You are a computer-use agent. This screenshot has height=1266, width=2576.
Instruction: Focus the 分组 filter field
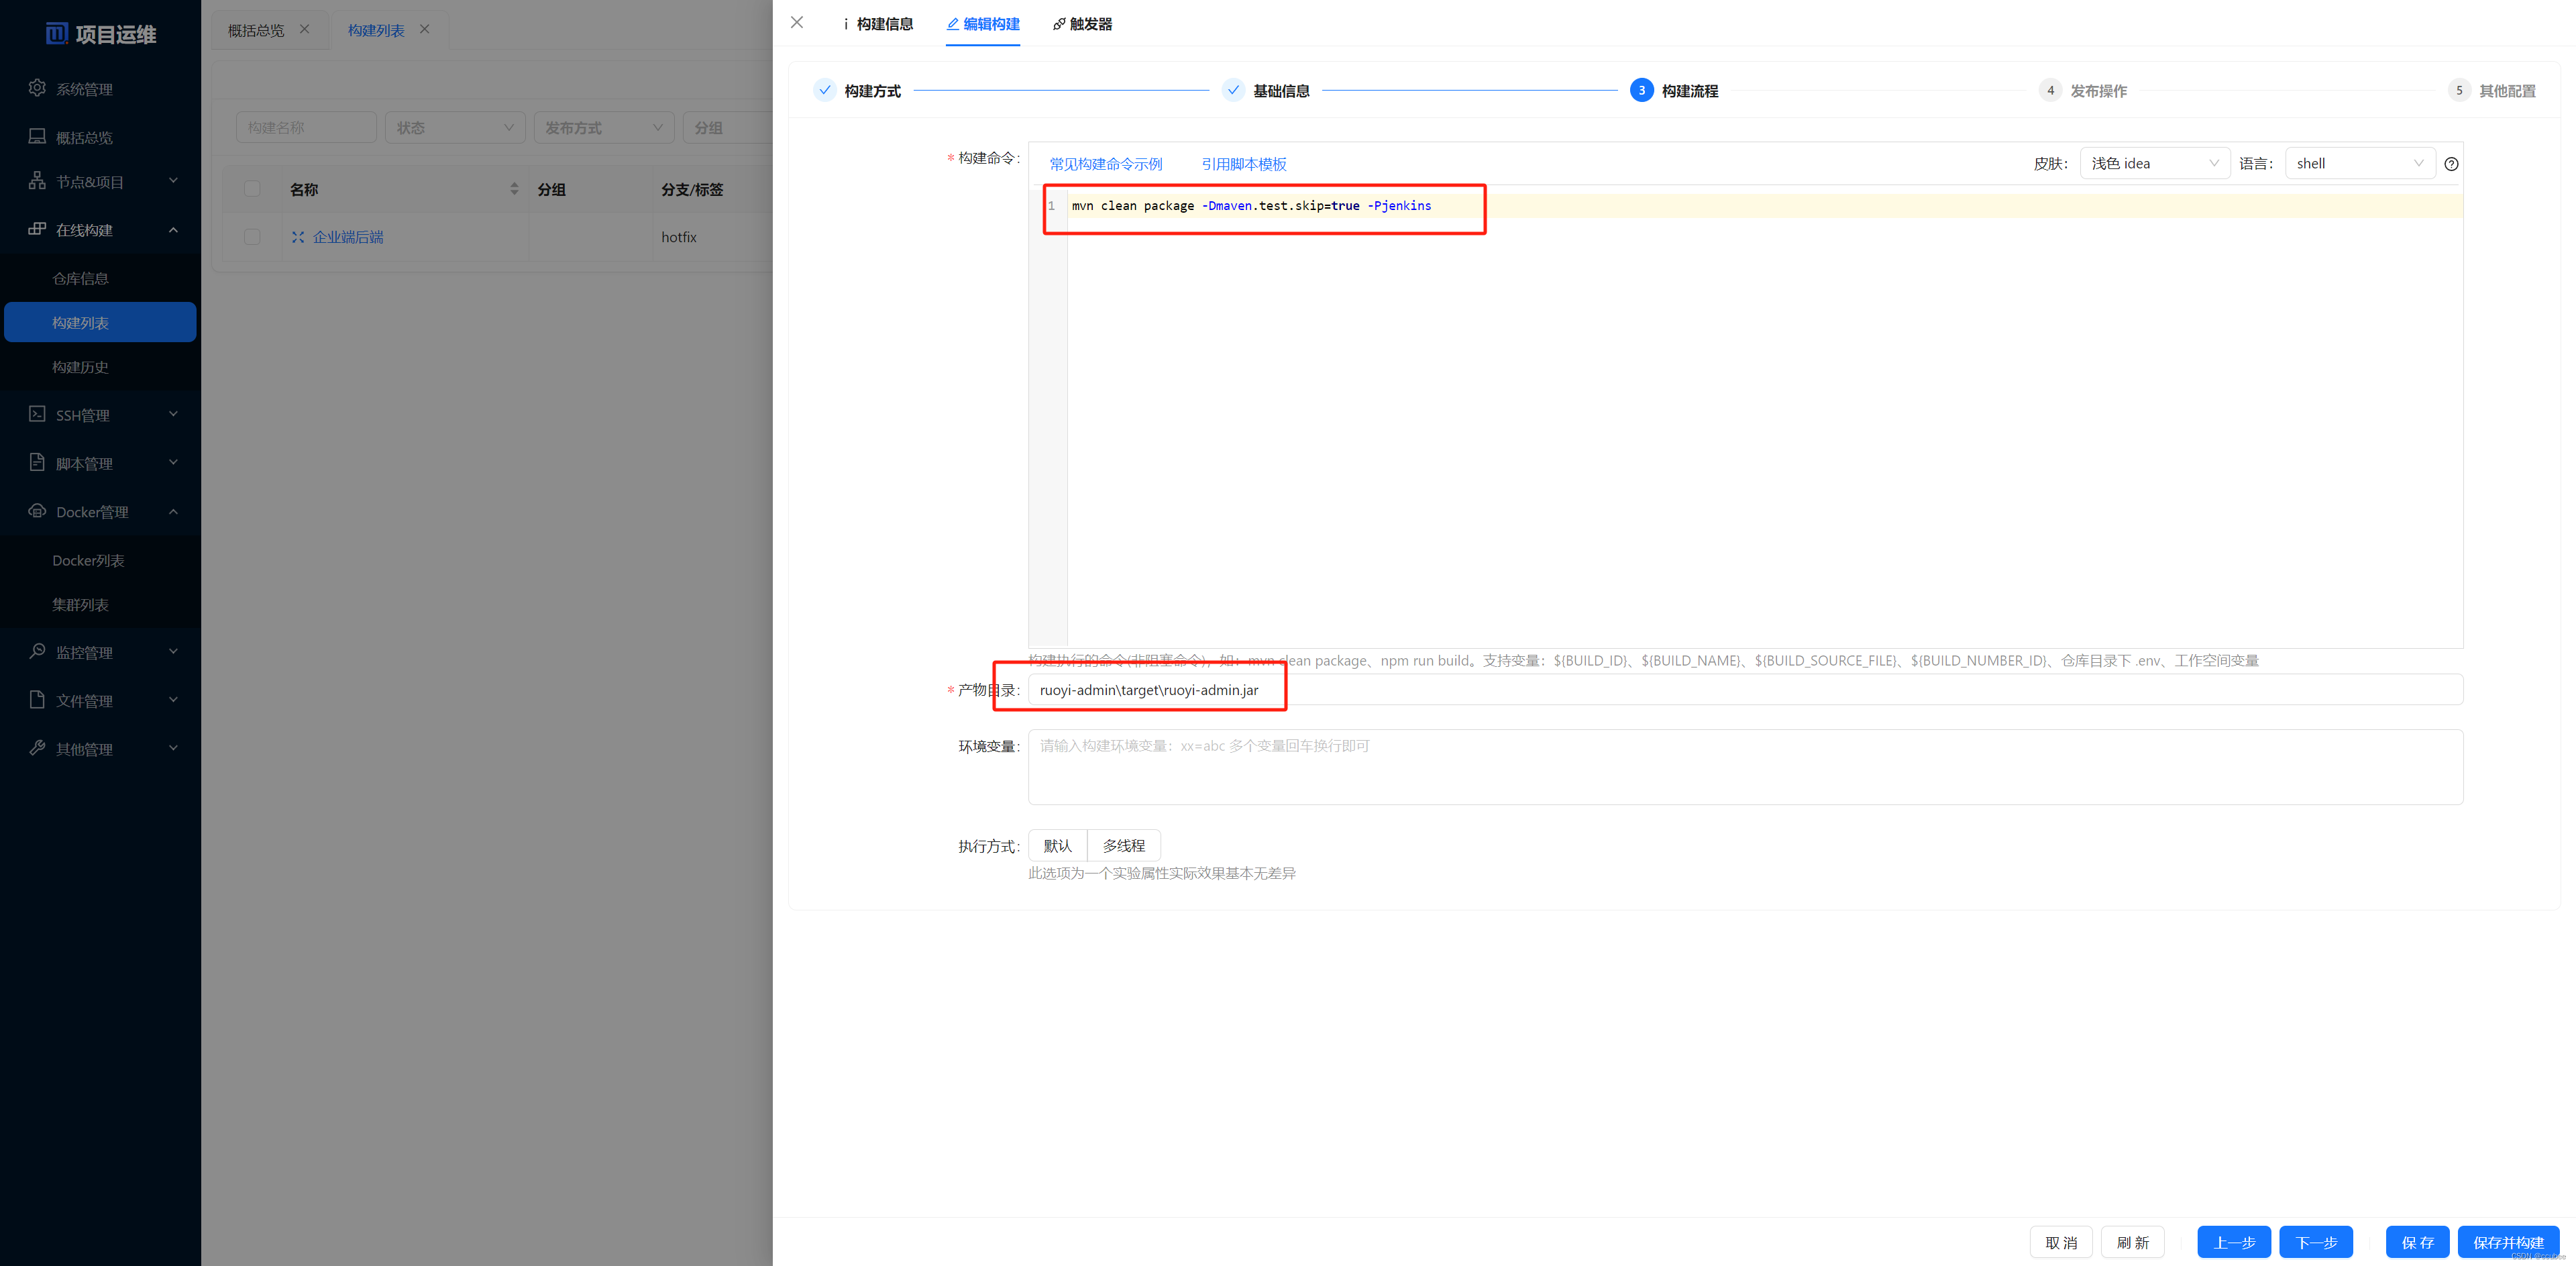(728, 128)
